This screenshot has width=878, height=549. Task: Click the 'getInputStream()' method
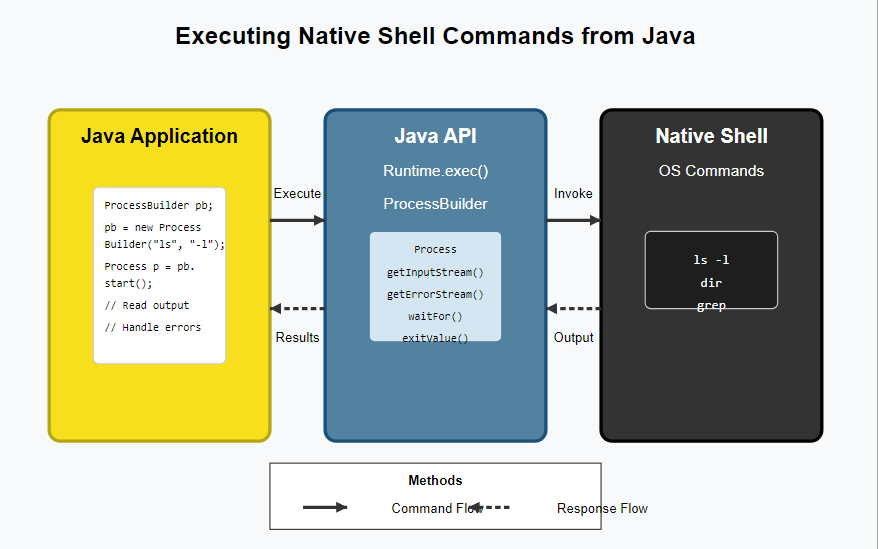coord(435,273)
